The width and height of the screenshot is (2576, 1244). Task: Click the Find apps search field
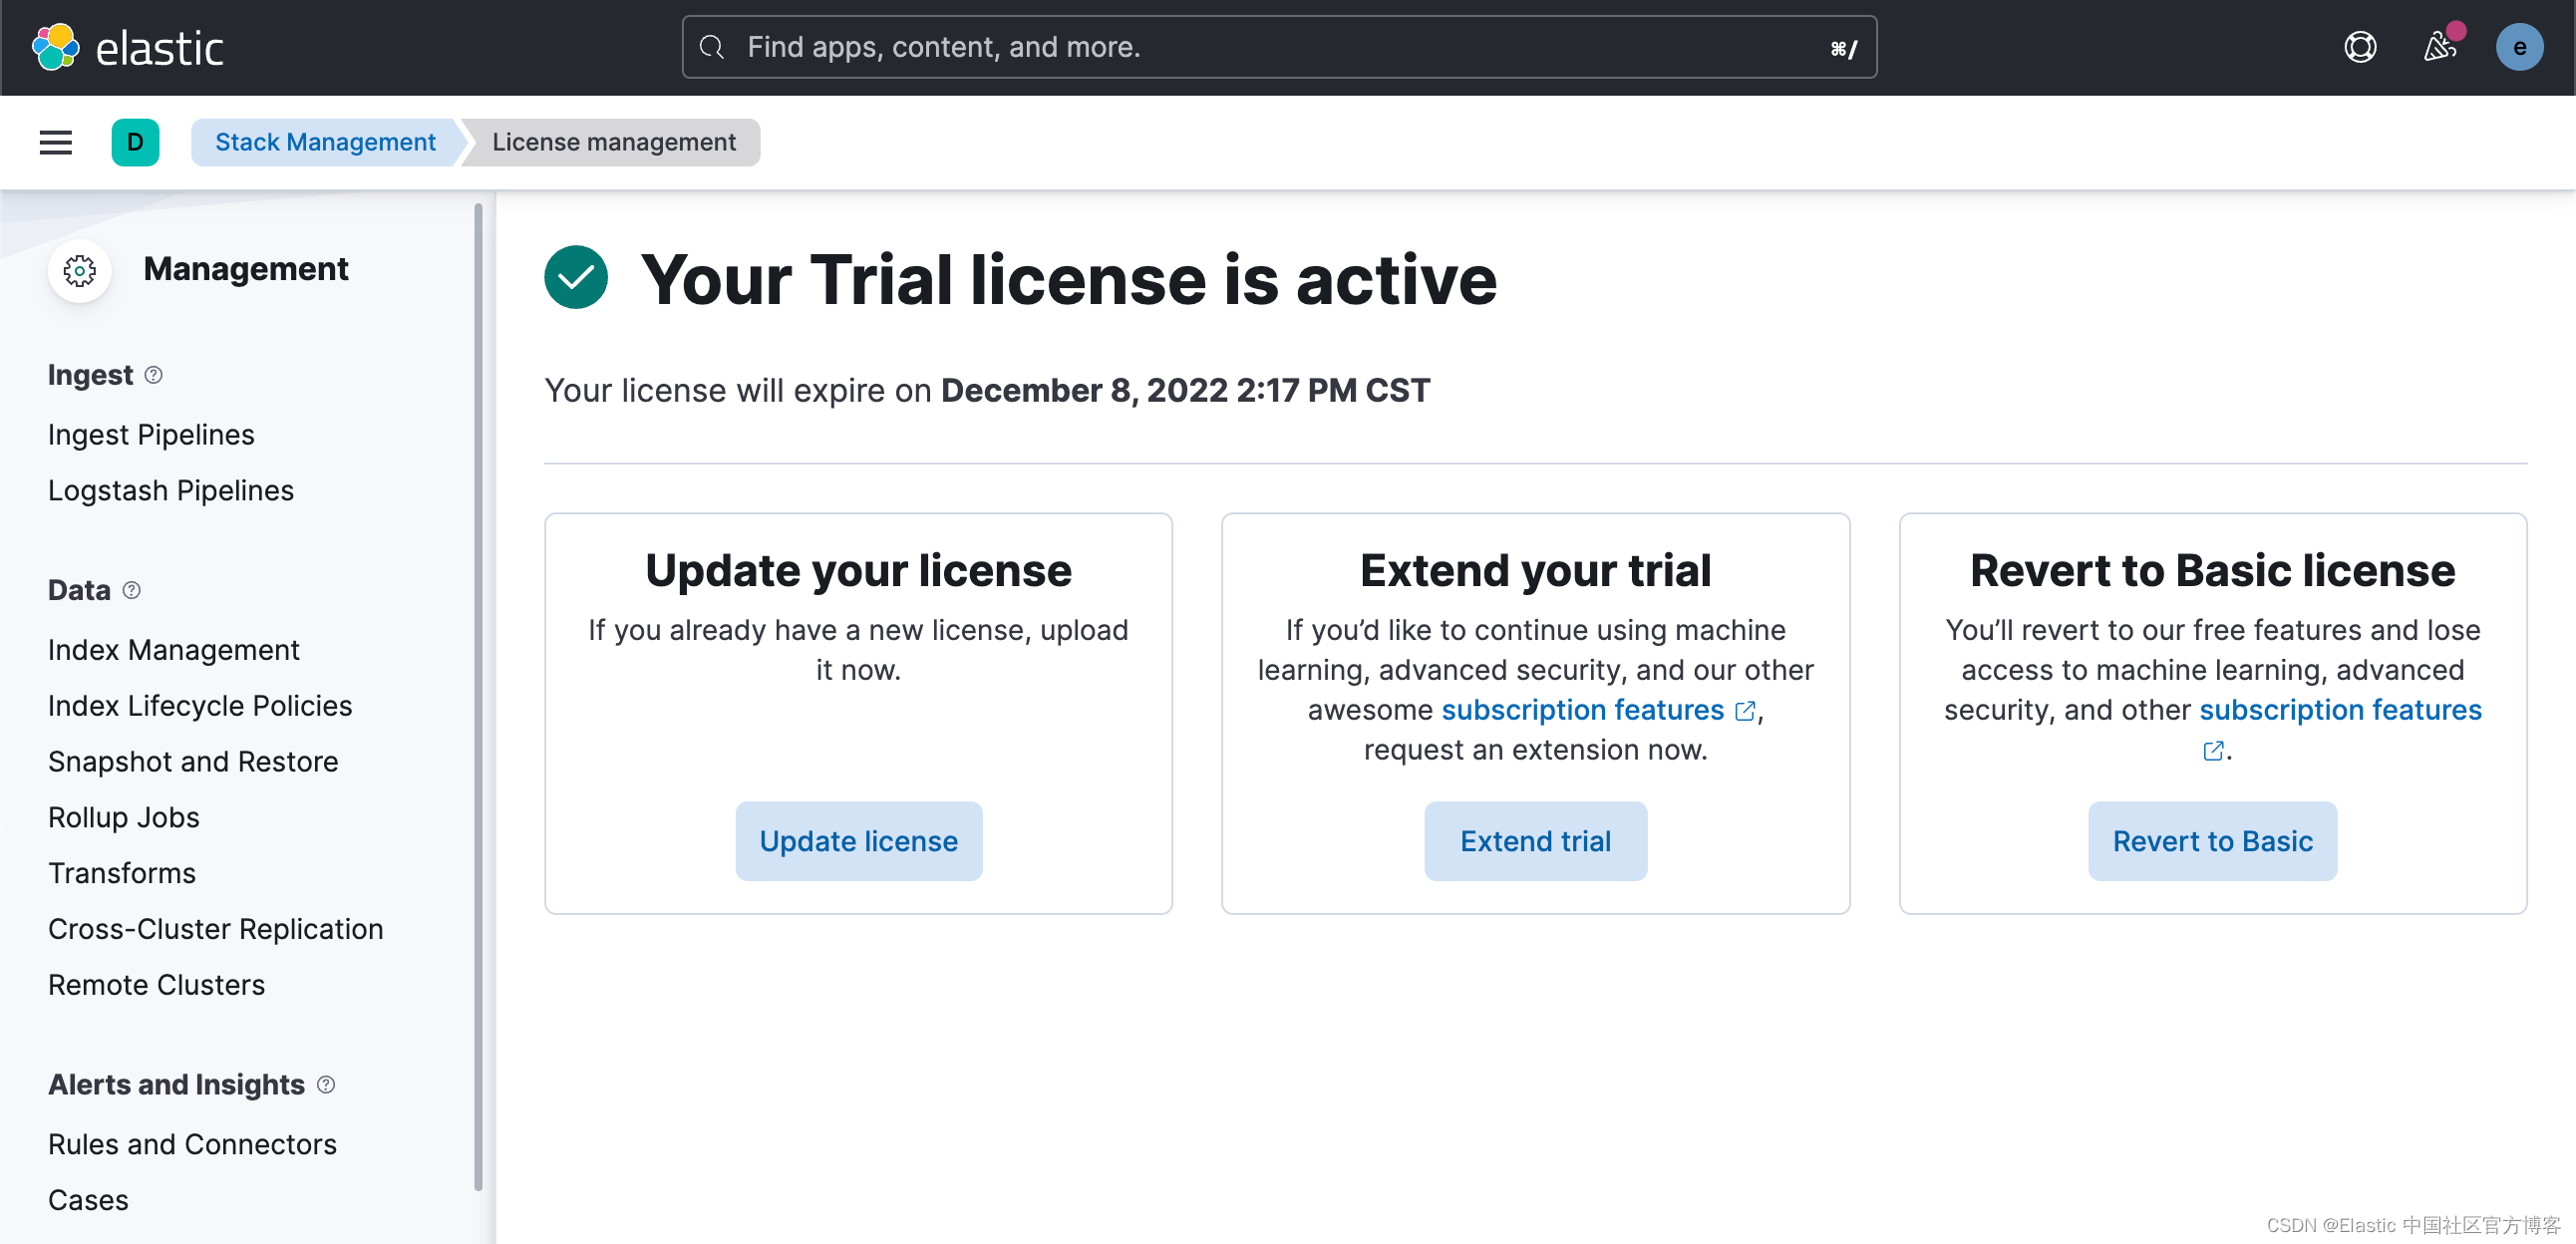[x=1279, y=47]
